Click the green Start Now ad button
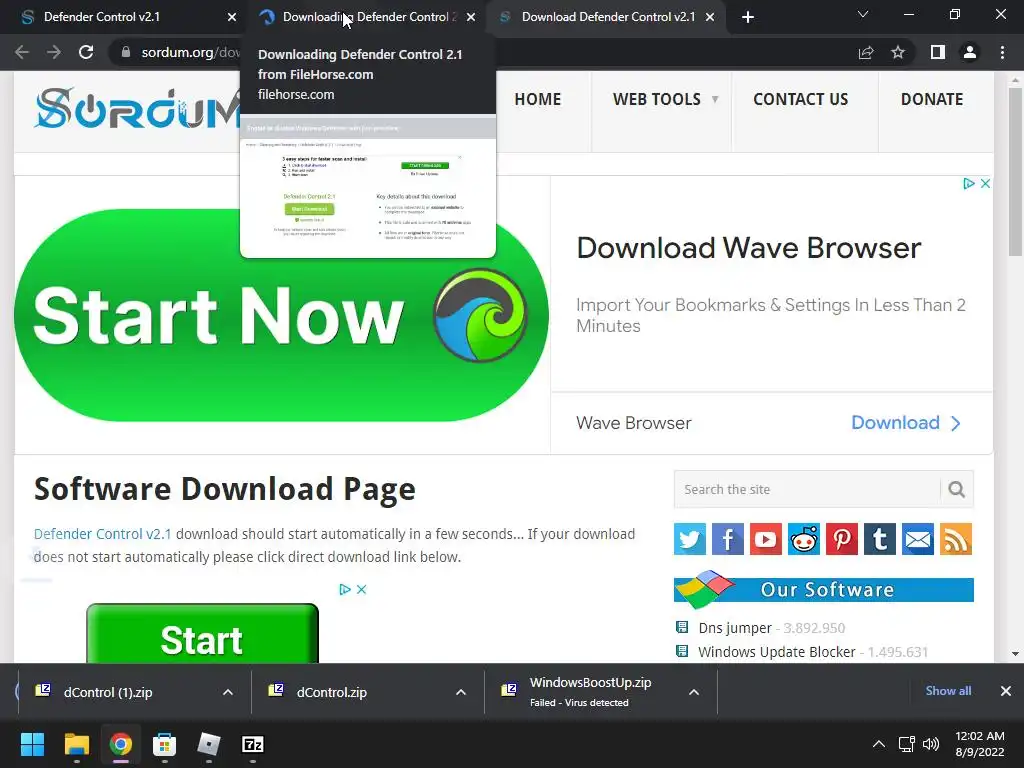Screen dimensions: 1024x768 click(281, 315)
